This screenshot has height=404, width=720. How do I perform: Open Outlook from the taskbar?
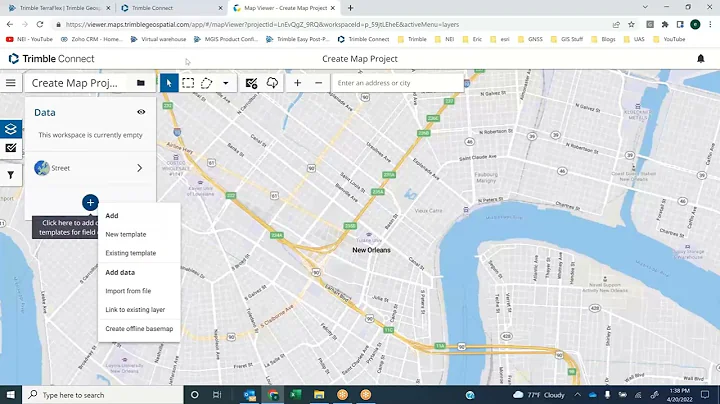pyautogui.click(x=250, y=395)
